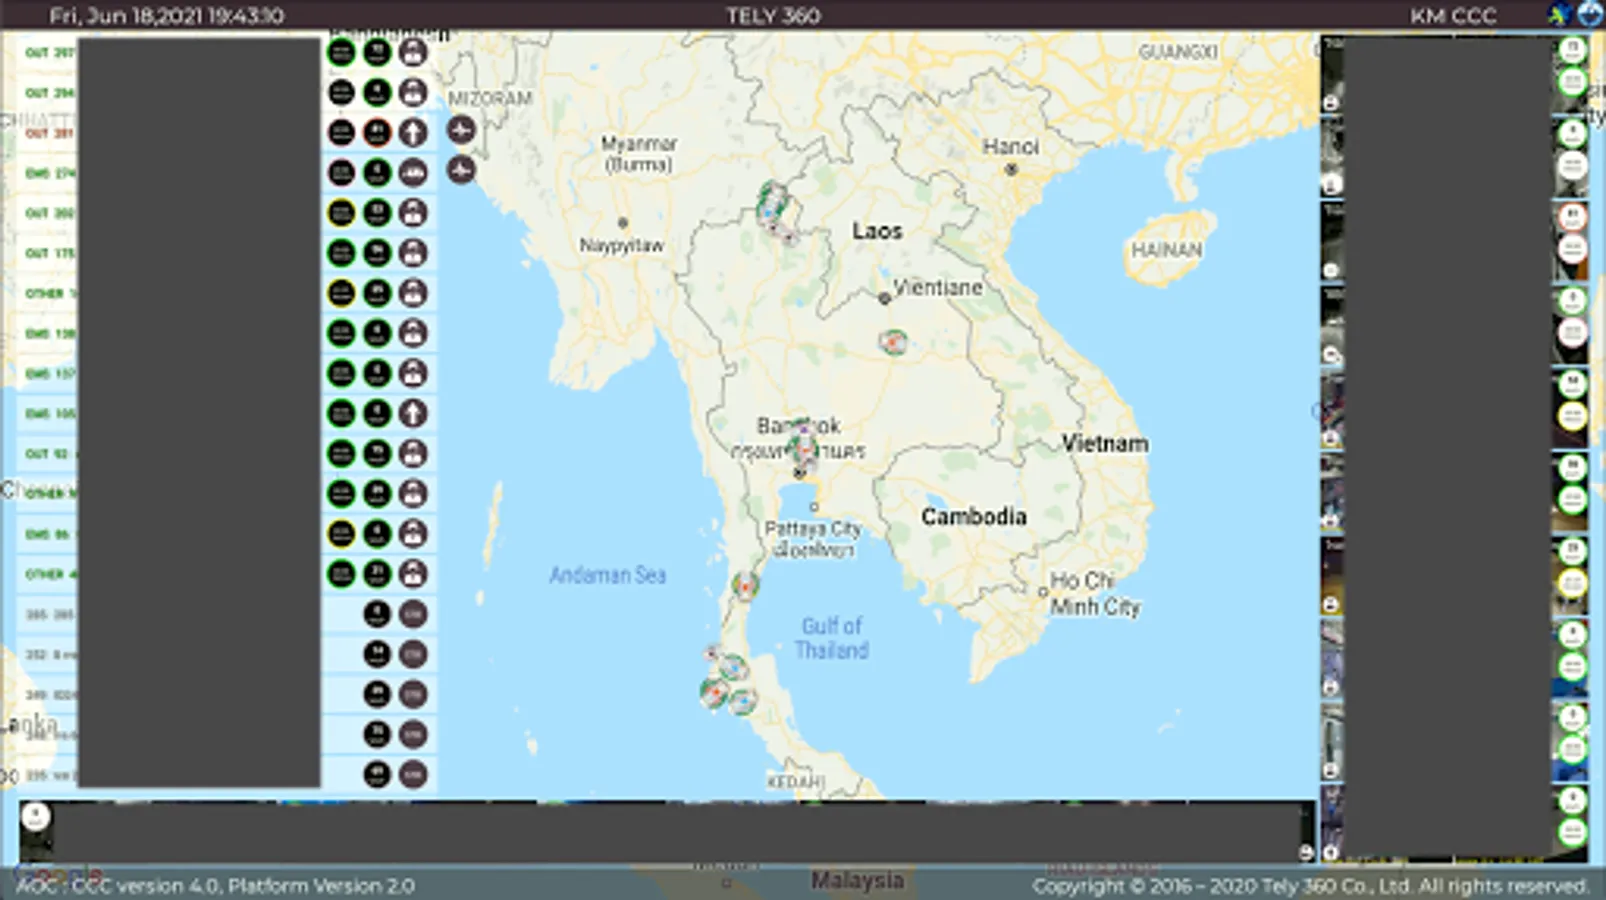This screenshot has height=900, width=1606.
Task: Select the ambulance icon in the OUT 397 row
Action: [413, 52]
